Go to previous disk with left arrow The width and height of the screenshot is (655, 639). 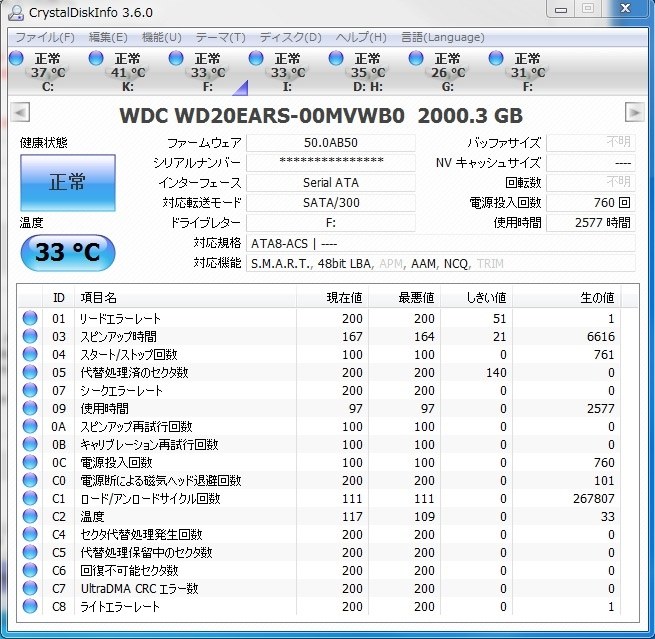pyautogui.click(x=20, y=112)
